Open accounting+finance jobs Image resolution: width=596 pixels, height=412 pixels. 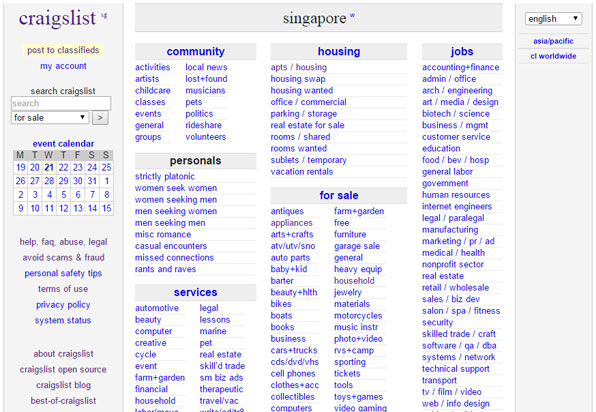(x=461, y=67)
